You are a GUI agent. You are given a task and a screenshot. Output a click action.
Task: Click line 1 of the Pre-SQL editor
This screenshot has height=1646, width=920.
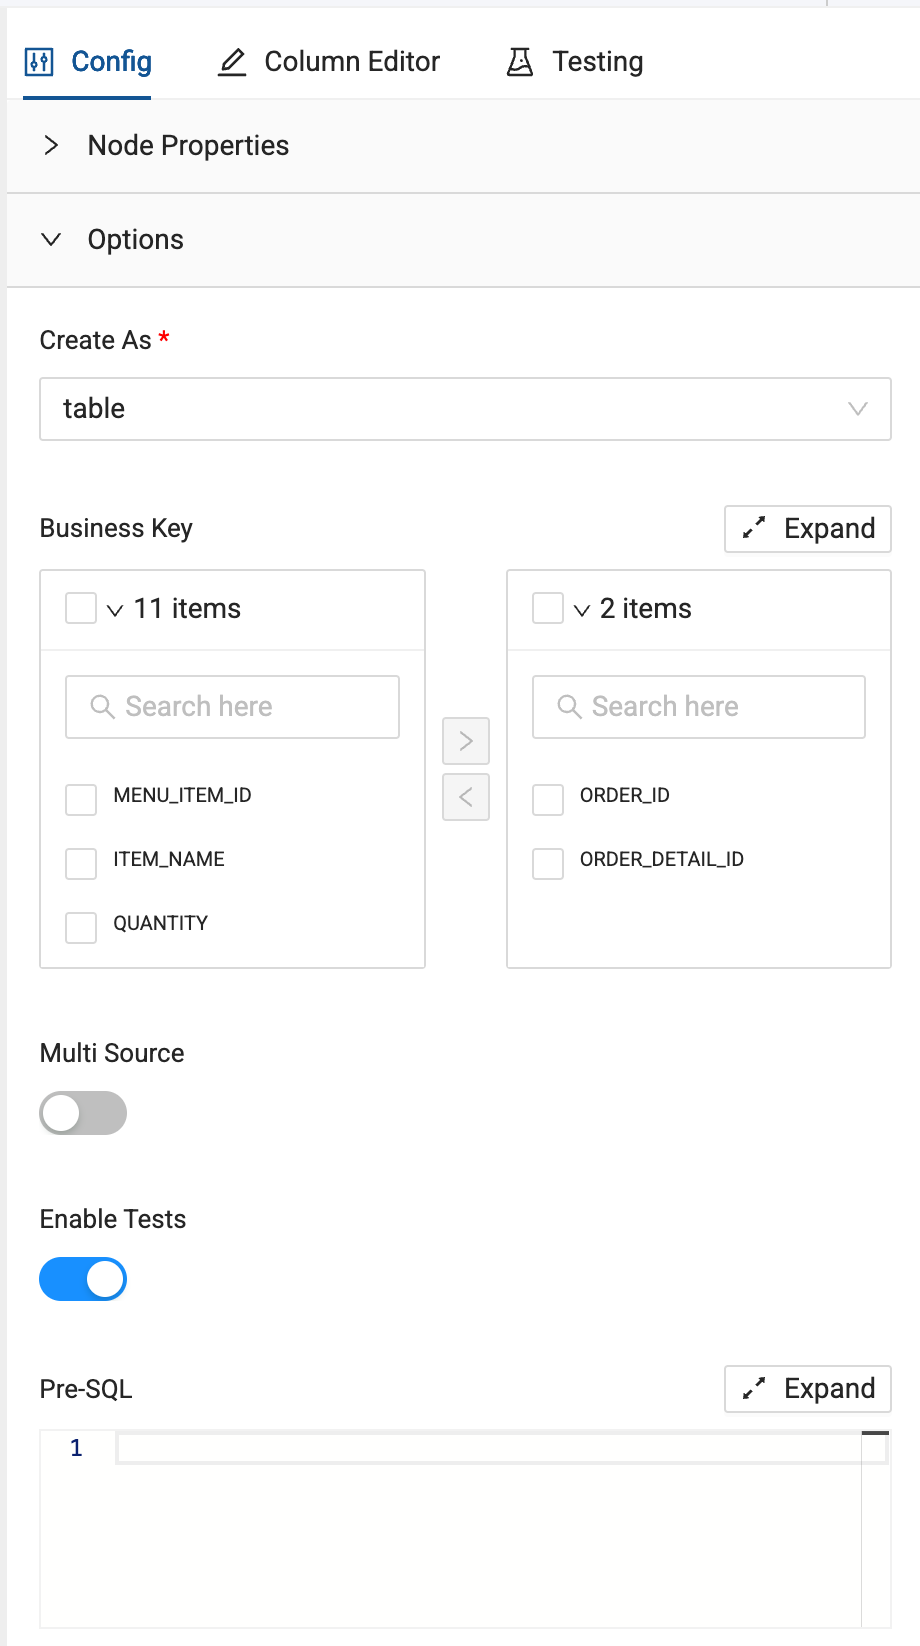[488, 1448]
